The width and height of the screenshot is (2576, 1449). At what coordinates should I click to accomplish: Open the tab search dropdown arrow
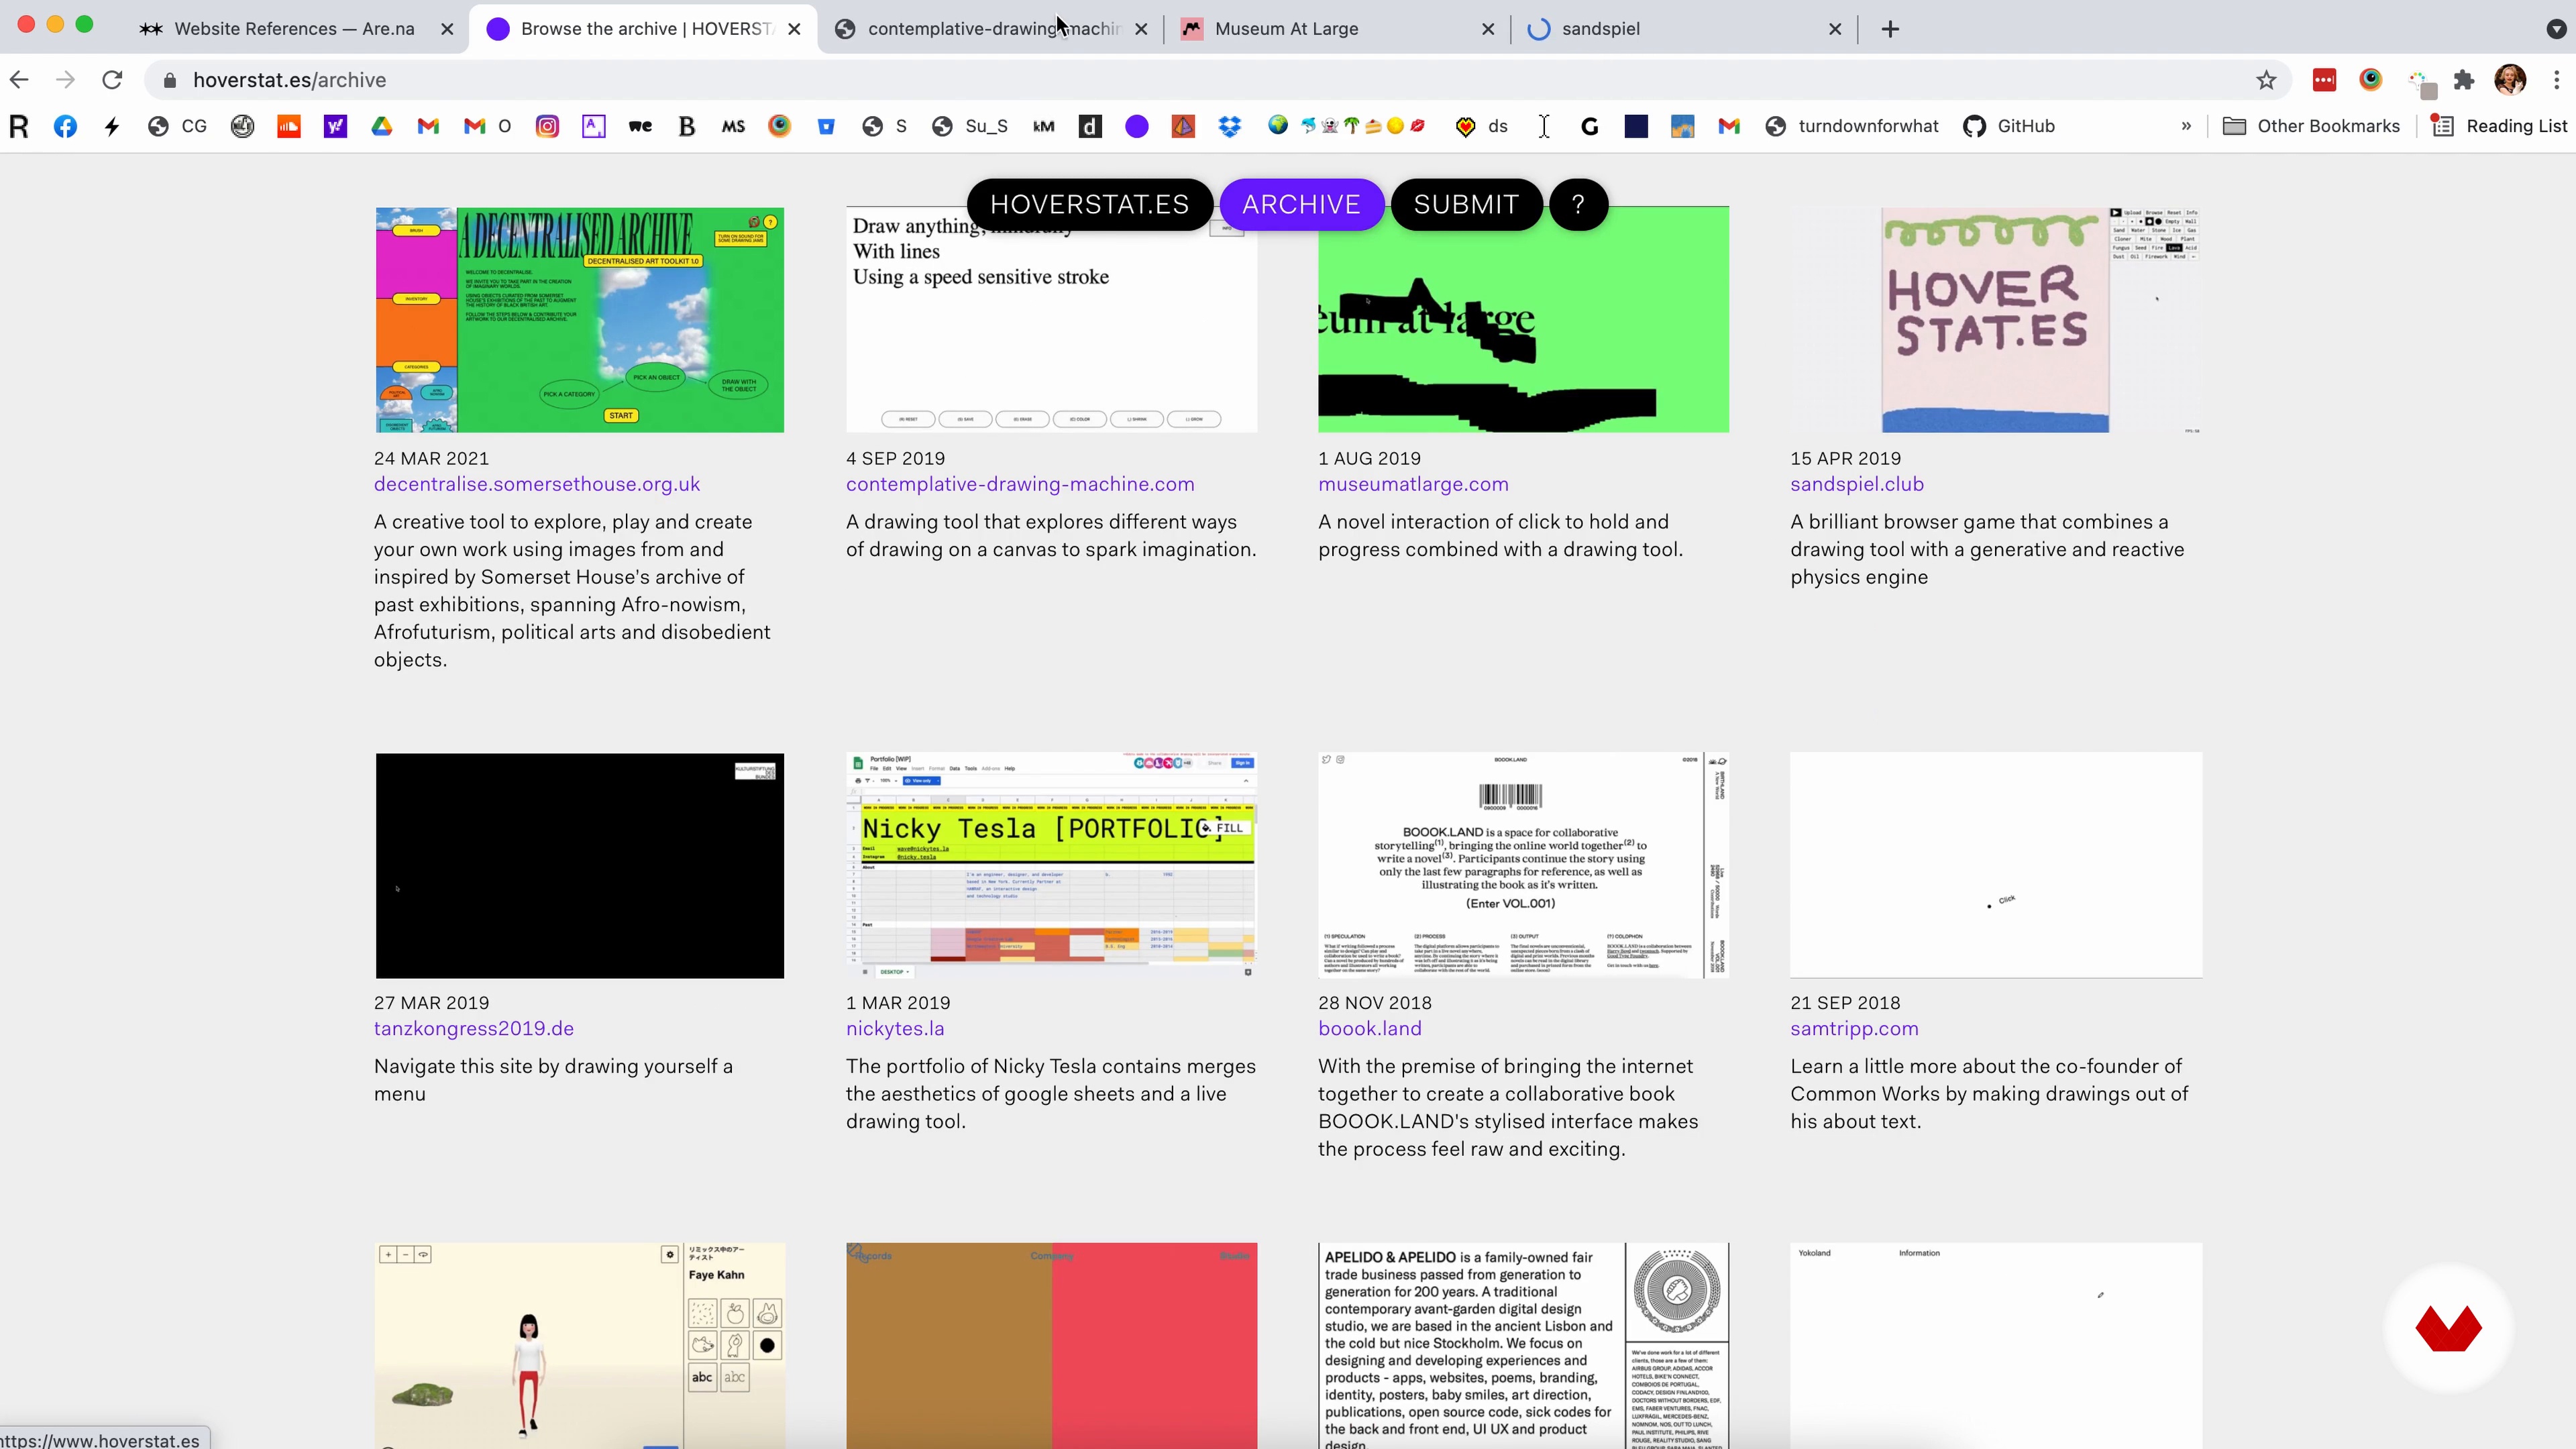coord(2555,29)
